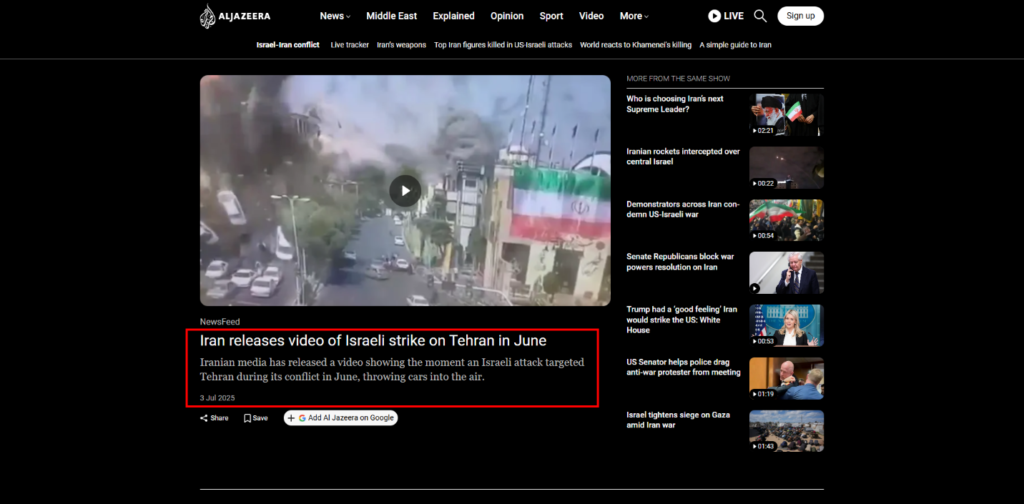The width and height of the screenshot is (1024, 504).
Task: Open the Middle East section
Action: (393, 16)
